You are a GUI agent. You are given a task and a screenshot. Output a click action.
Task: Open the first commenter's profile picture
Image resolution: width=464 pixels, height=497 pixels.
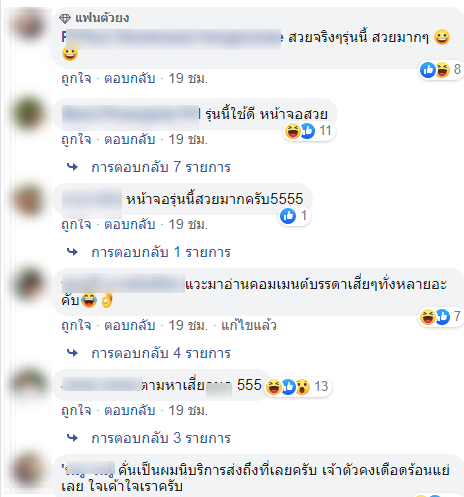point(28,24)
